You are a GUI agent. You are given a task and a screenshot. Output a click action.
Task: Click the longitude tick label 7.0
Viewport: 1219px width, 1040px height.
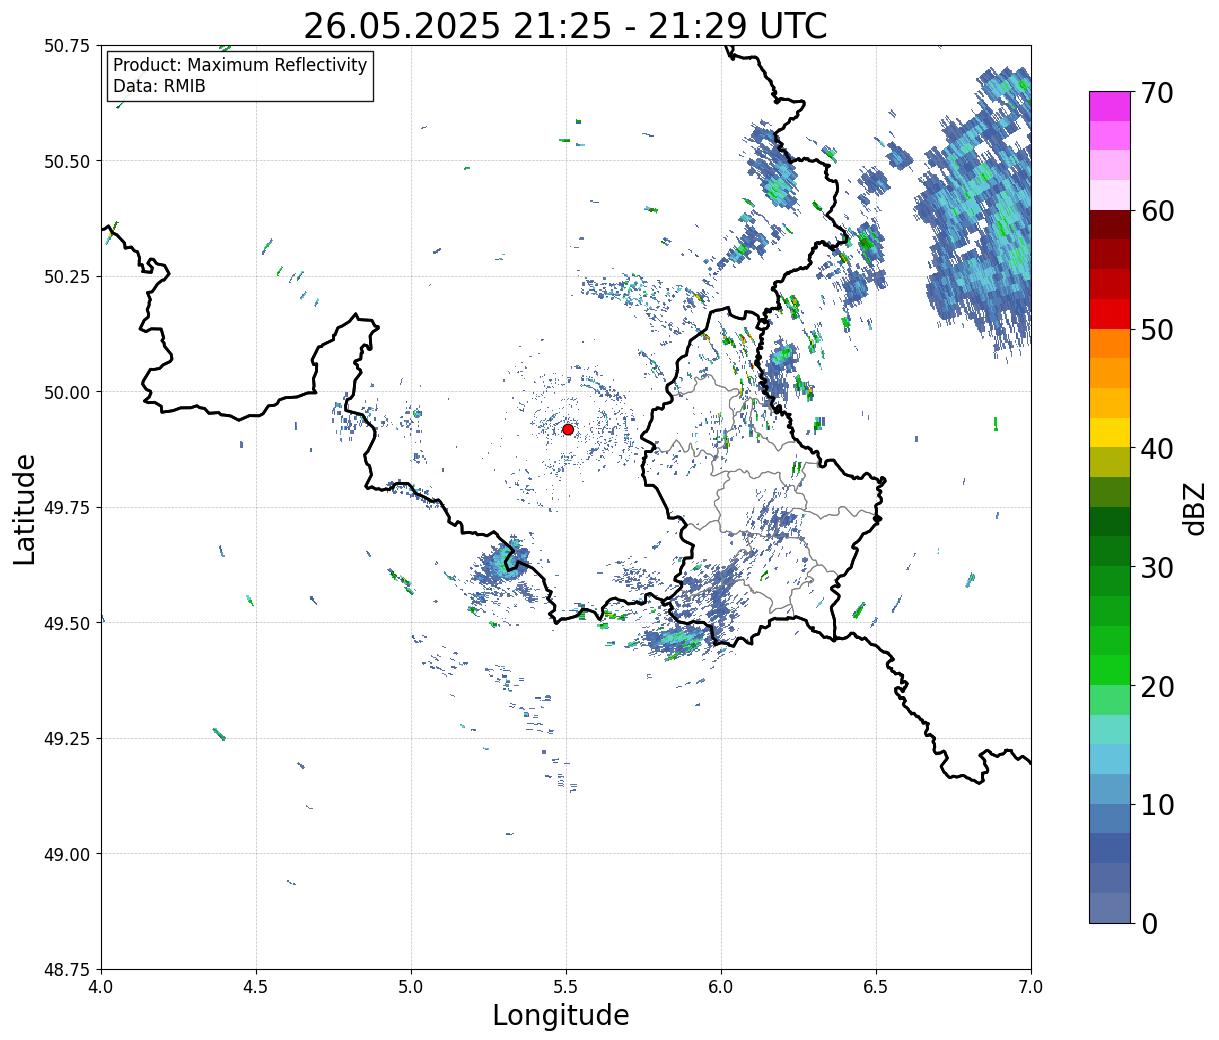[1031, 987]
